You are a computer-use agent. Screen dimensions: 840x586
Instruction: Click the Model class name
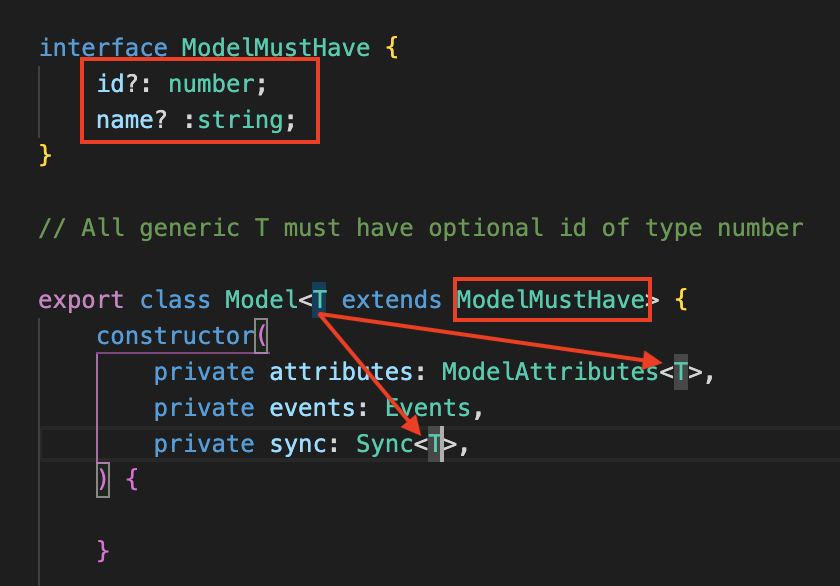click(261, 300)
